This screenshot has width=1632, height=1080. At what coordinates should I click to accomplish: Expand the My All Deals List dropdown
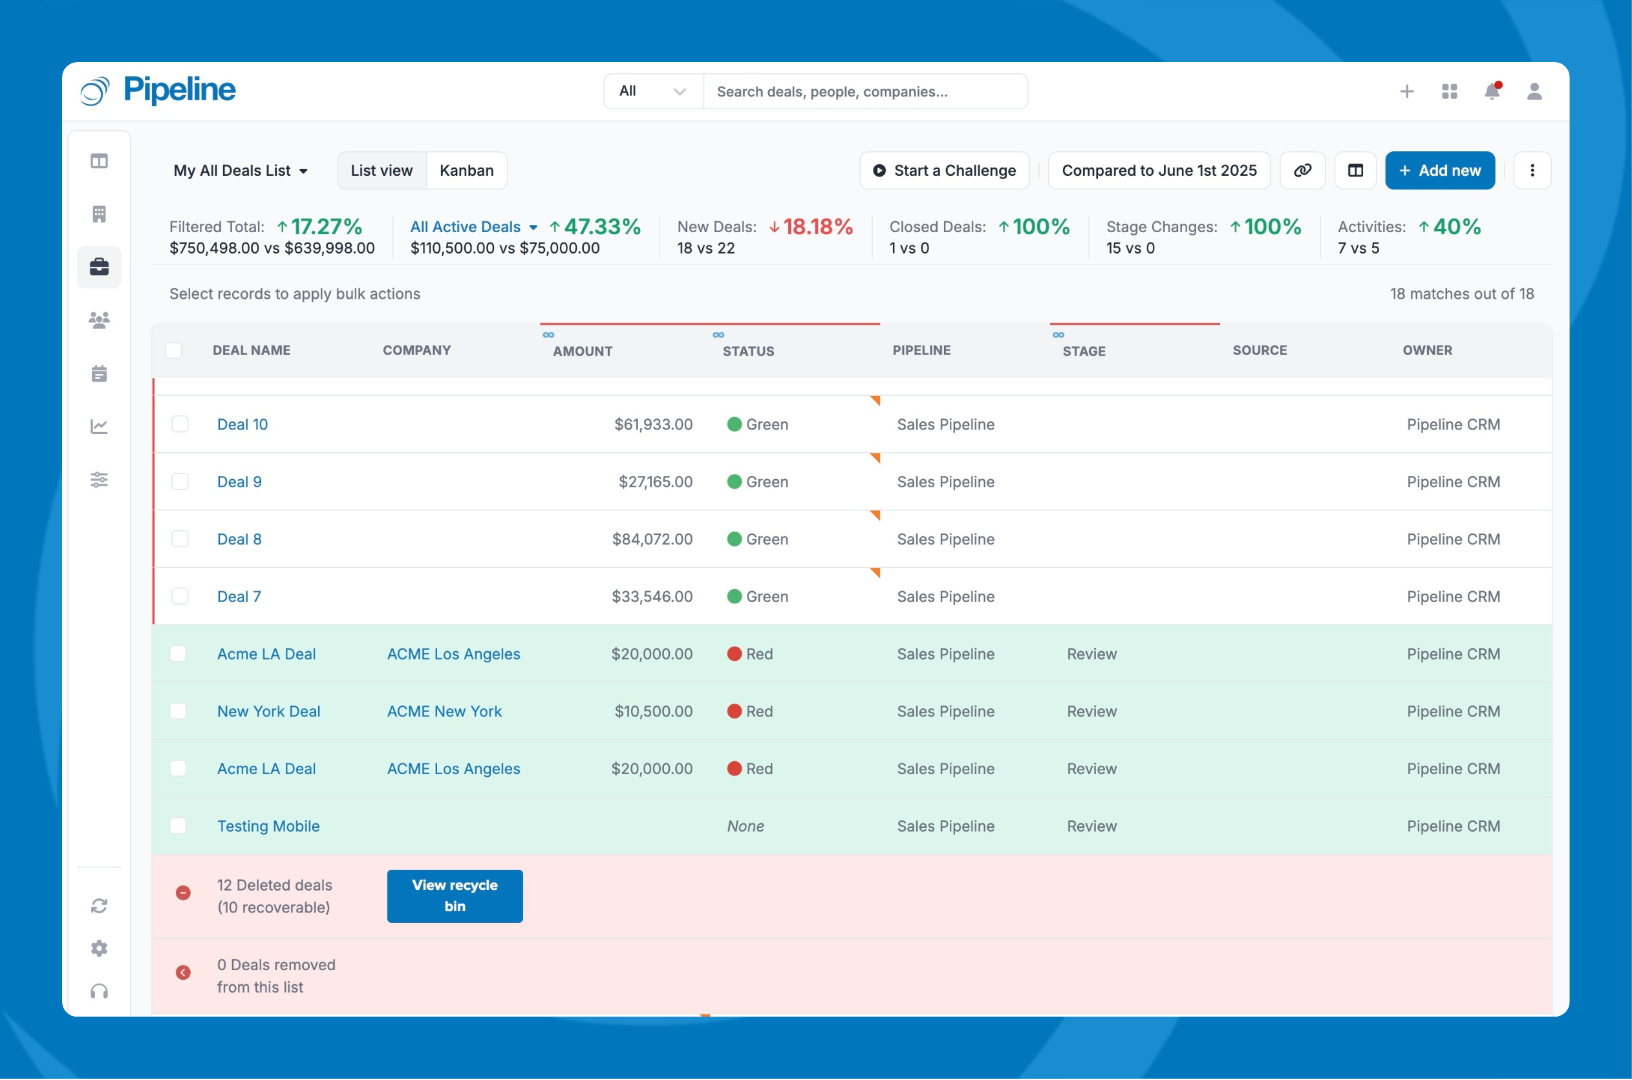point(240,171)
